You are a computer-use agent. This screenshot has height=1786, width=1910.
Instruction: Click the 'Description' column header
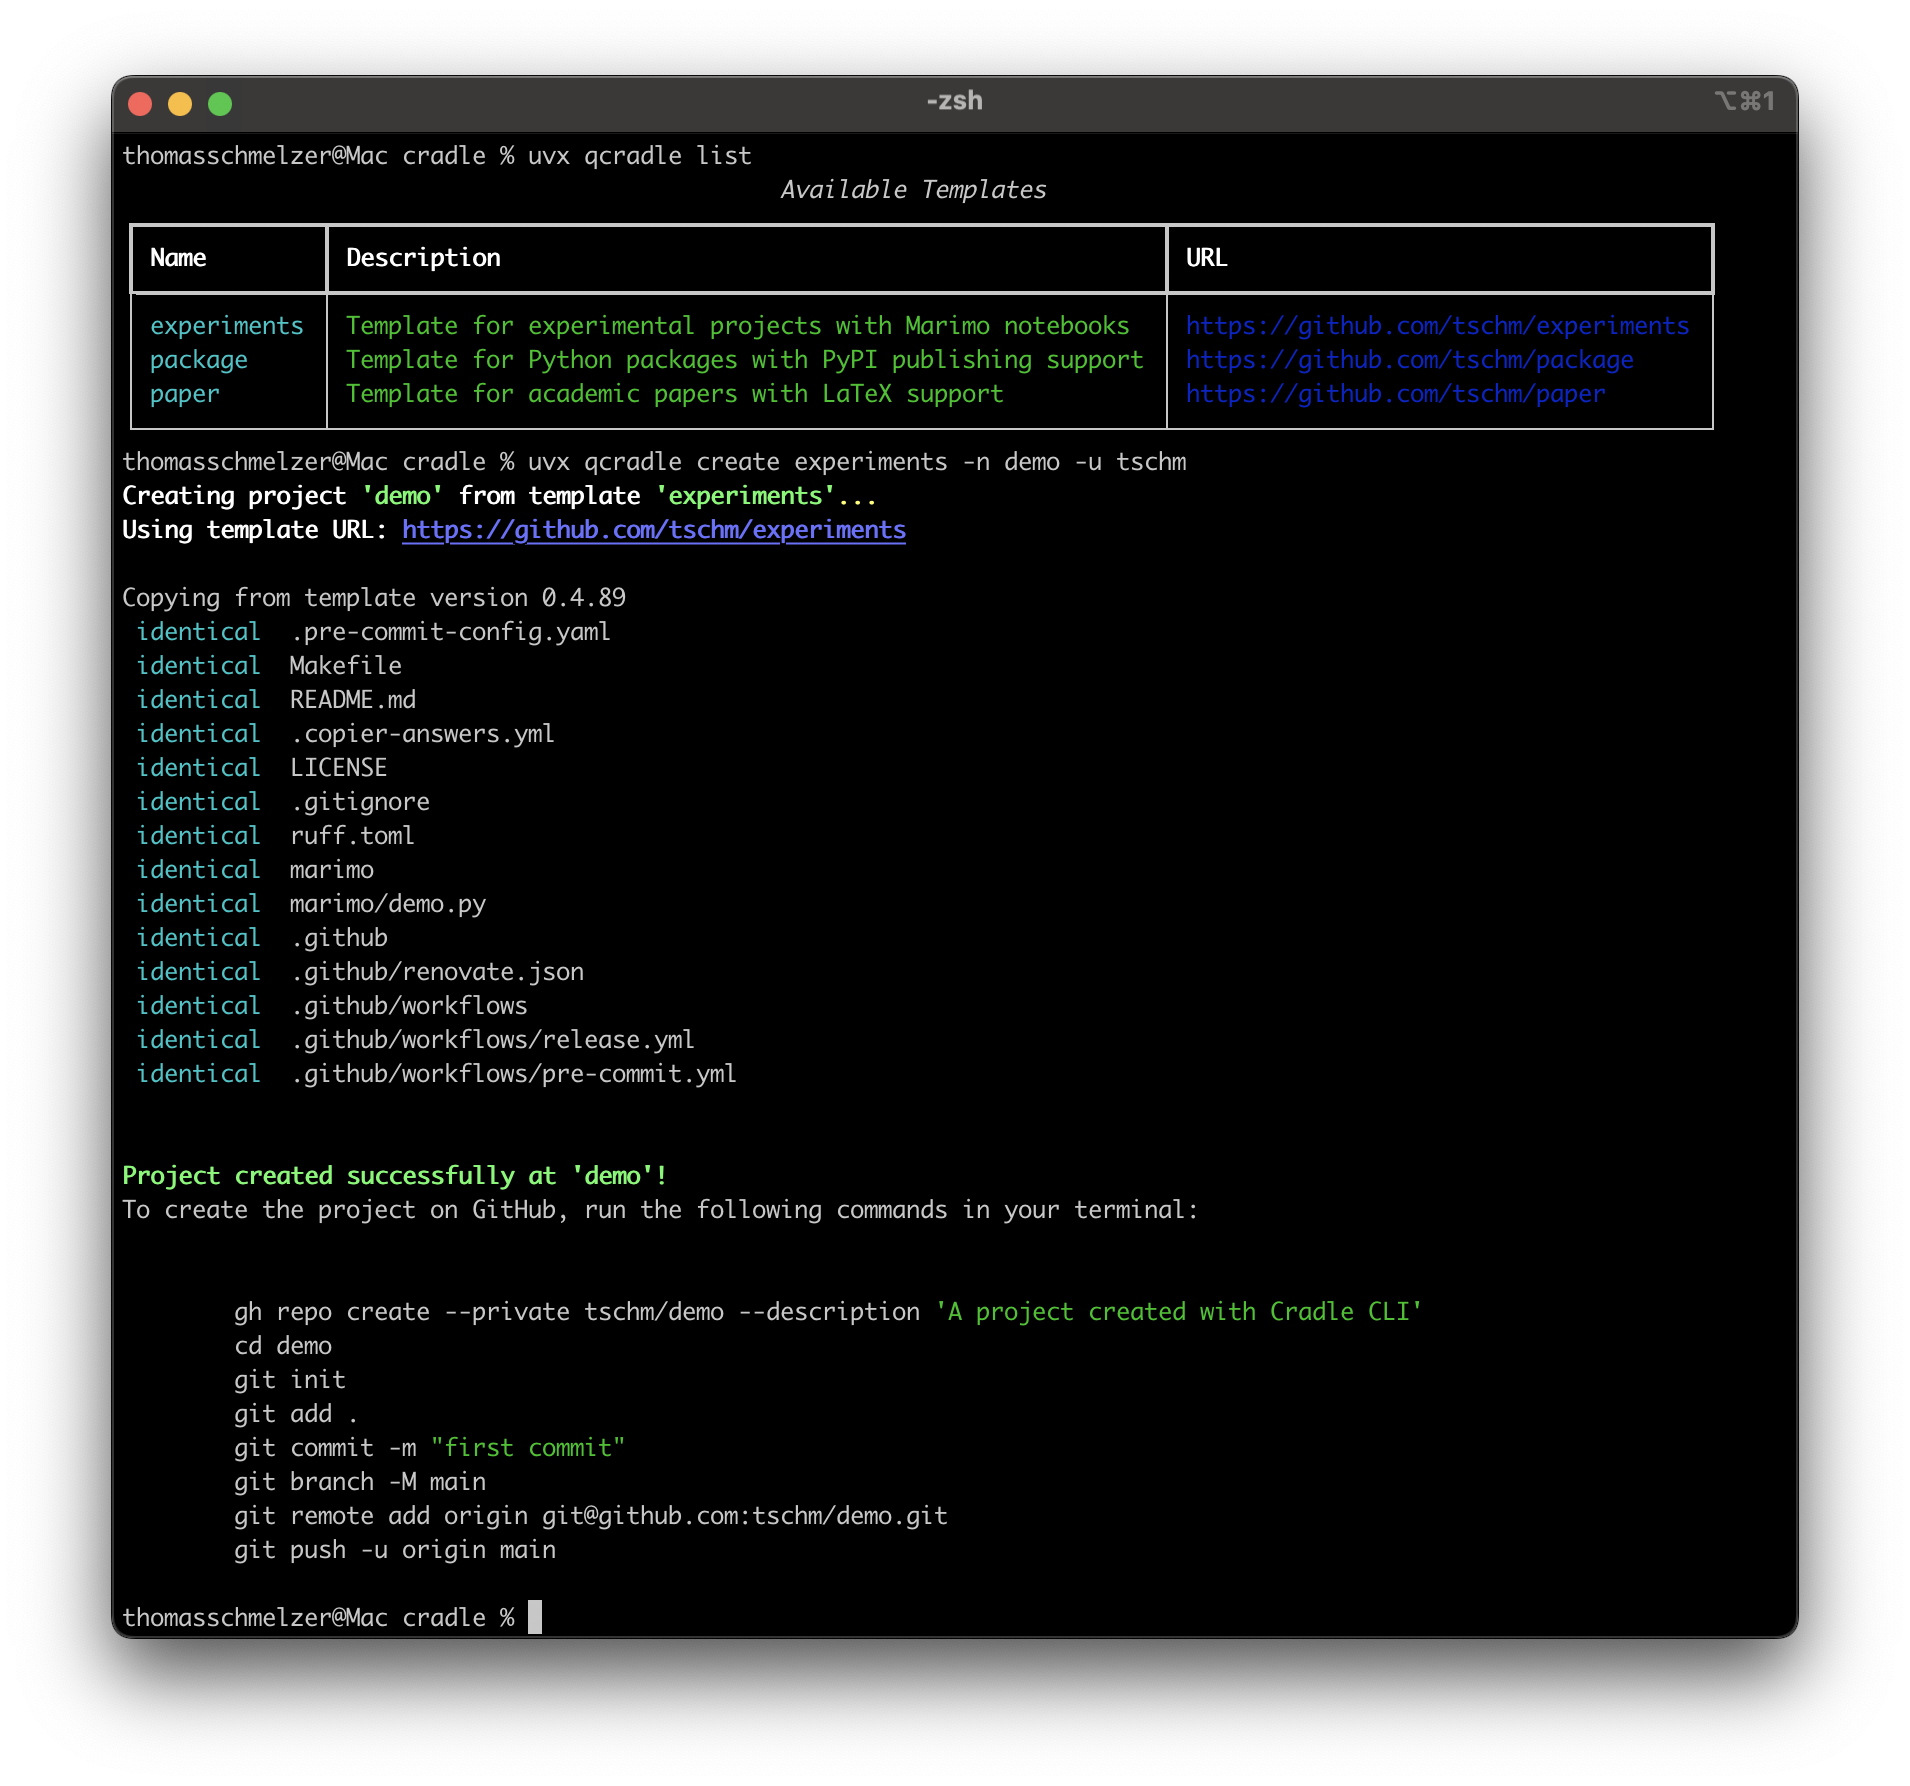(423, 258)
